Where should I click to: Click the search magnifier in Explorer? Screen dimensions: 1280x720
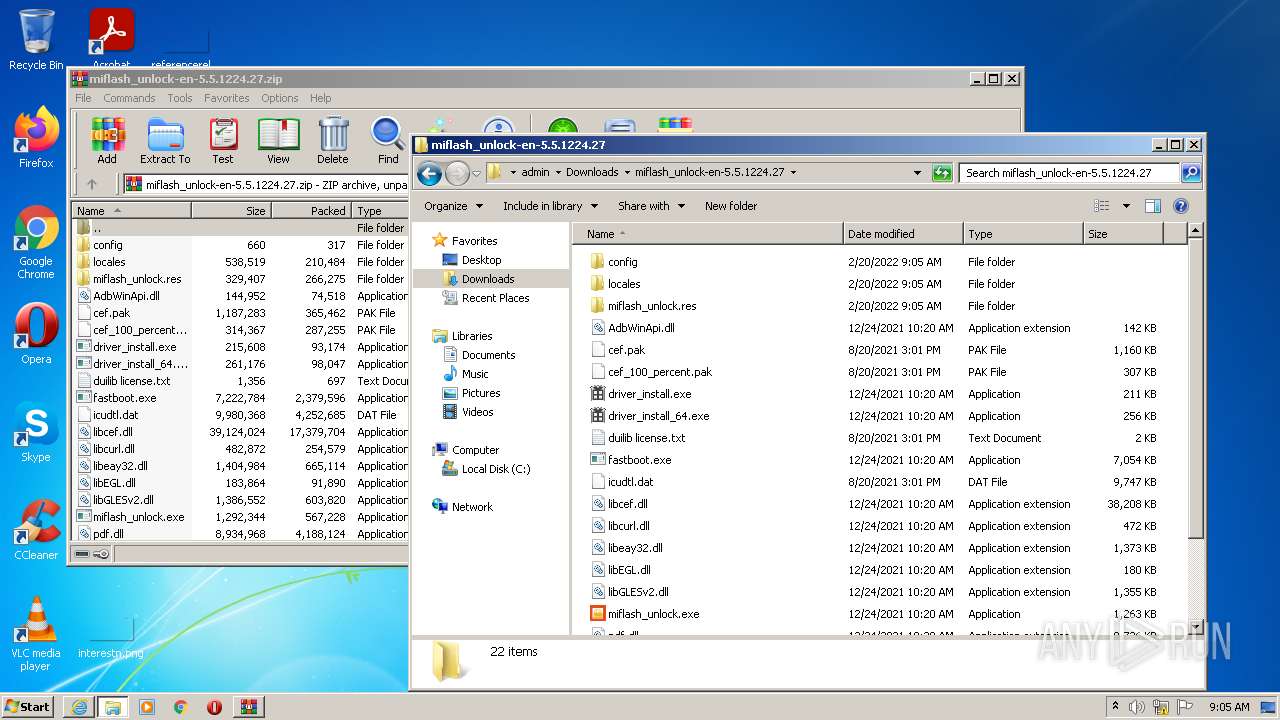(1190, 172)
